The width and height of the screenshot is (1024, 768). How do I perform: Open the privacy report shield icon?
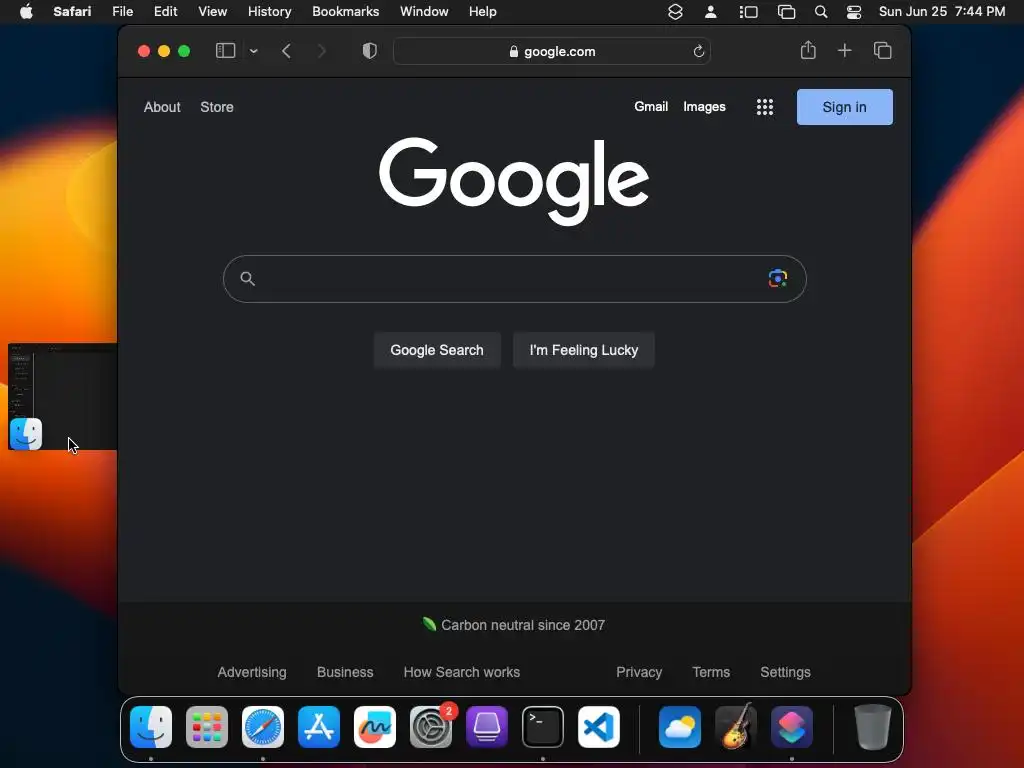click(370, 51)
